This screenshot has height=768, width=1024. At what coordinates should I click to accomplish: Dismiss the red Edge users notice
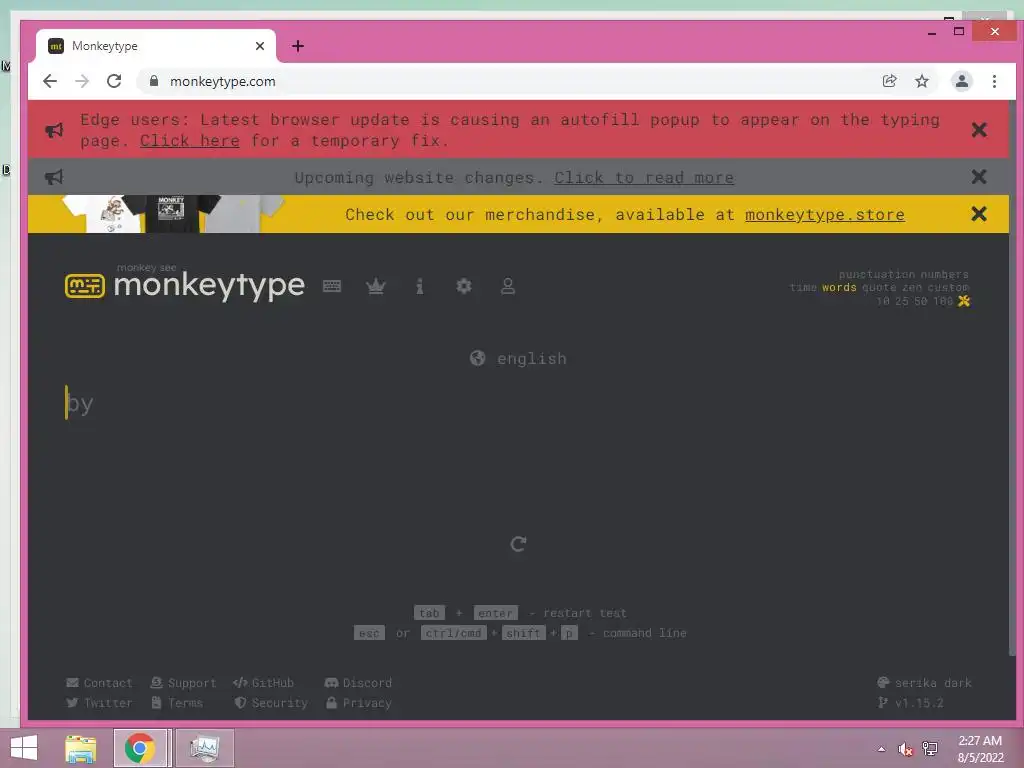pyautogui.click(x=978, y=130)
